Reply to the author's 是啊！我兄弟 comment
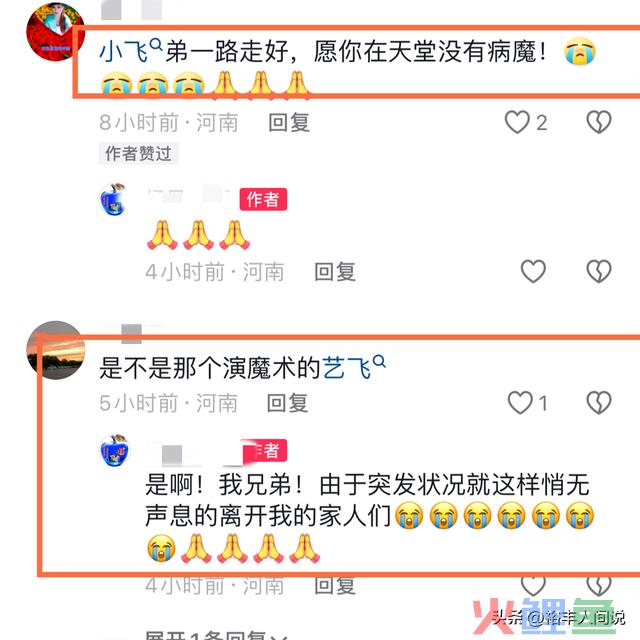The height and width of the screenshot is (640, 640). point(335,586)
